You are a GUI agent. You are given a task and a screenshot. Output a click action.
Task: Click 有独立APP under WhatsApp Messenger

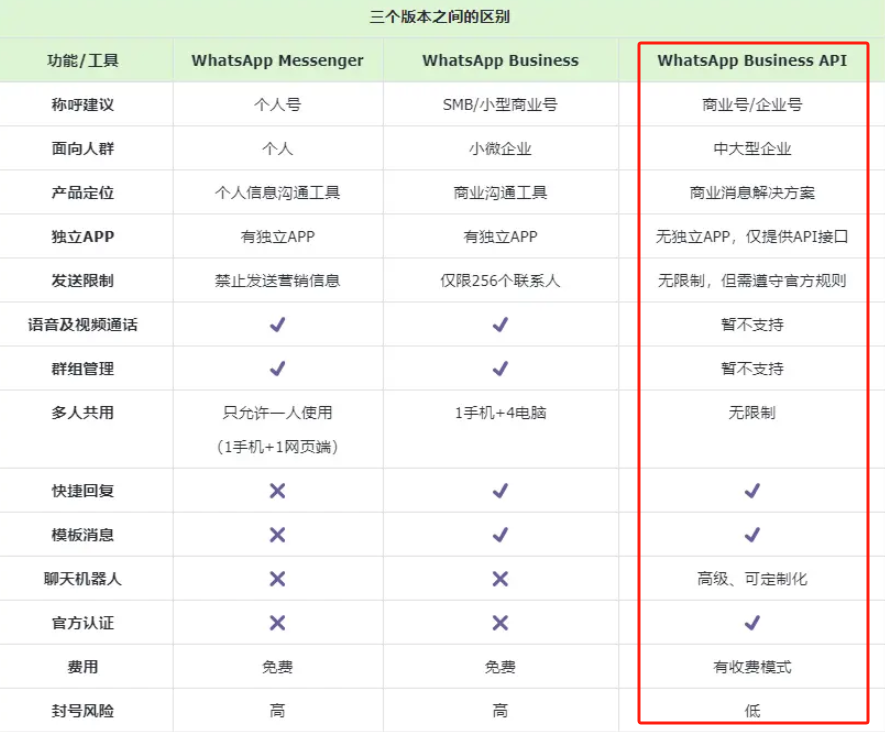(x=277, y=237)
